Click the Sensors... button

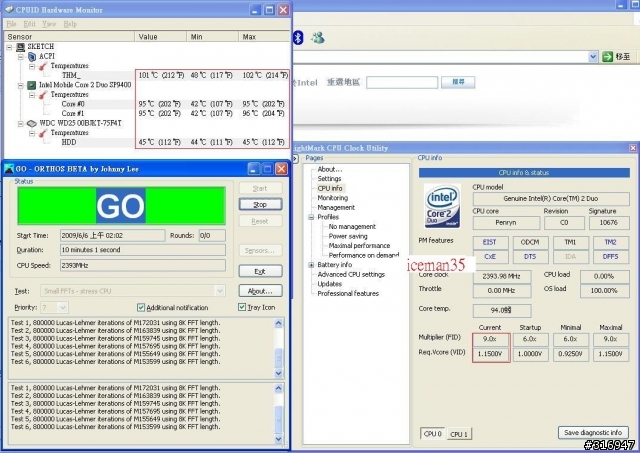[260, 250]
